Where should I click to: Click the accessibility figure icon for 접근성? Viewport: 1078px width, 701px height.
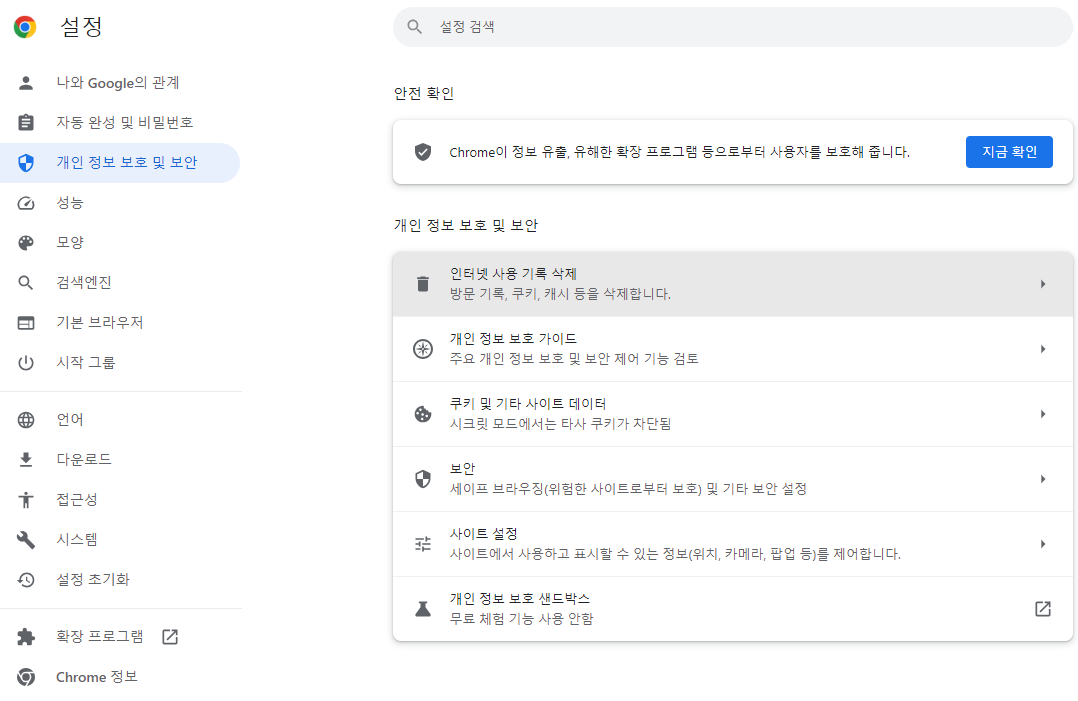(26, 500)
